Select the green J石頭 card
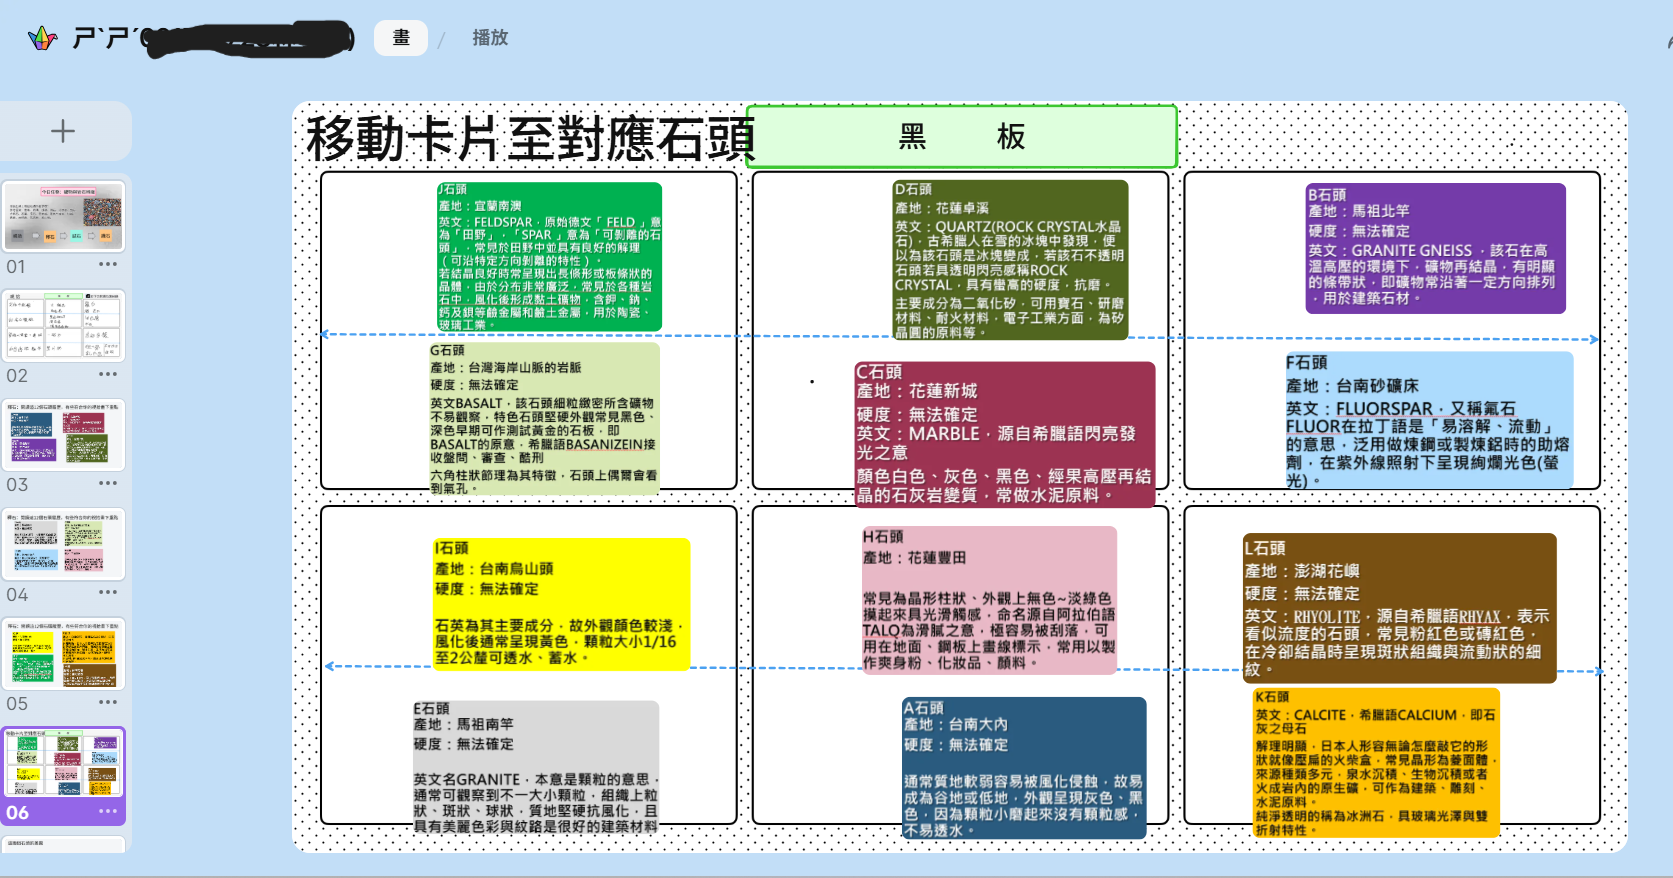The height and width of the screenshot is (878, 1673). click(x=549, y=256)
